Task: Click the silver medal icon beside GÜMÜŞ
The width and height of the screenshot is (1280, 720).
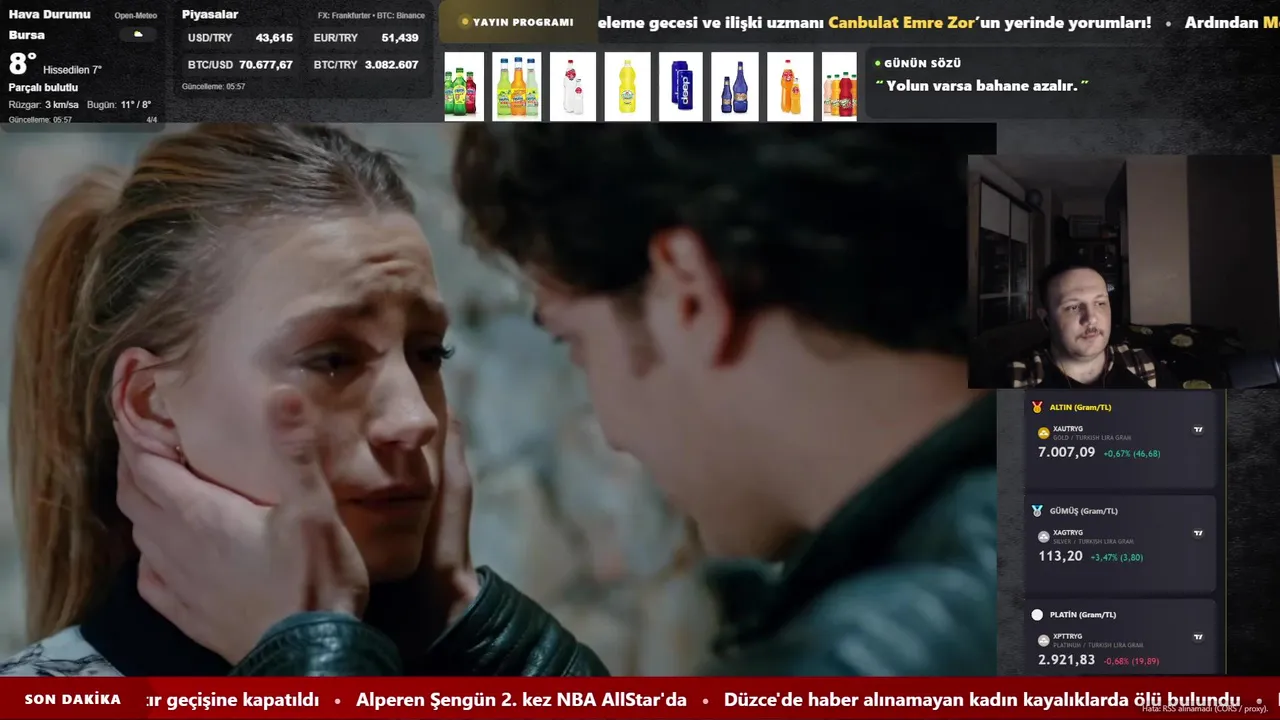Action: pyautogui.click(x=1037, y=510)
